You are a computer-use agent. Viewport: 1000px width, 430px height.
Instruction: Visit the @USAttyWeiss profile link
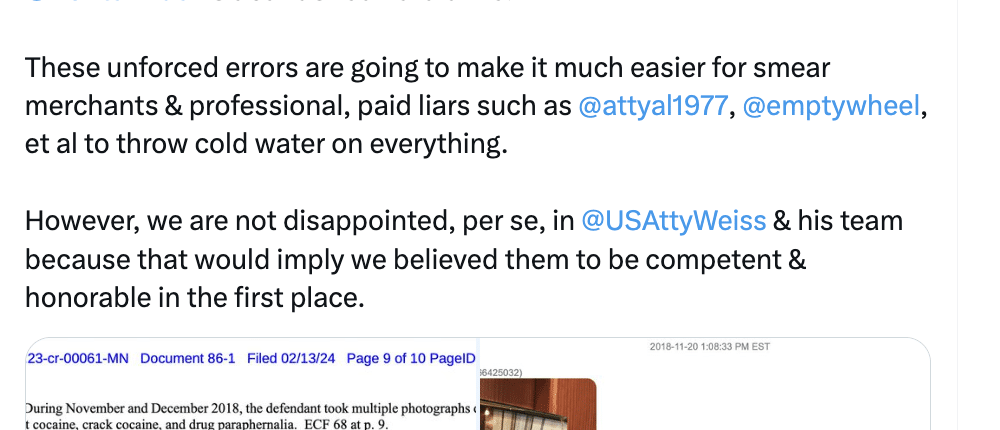point(673,220)
